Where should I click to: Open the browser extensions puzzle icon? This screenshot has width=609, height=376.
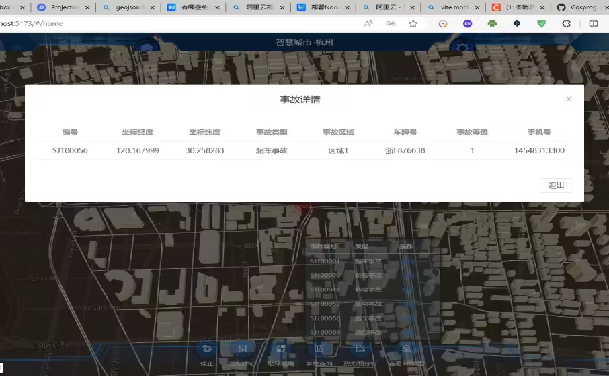[566, 24]
